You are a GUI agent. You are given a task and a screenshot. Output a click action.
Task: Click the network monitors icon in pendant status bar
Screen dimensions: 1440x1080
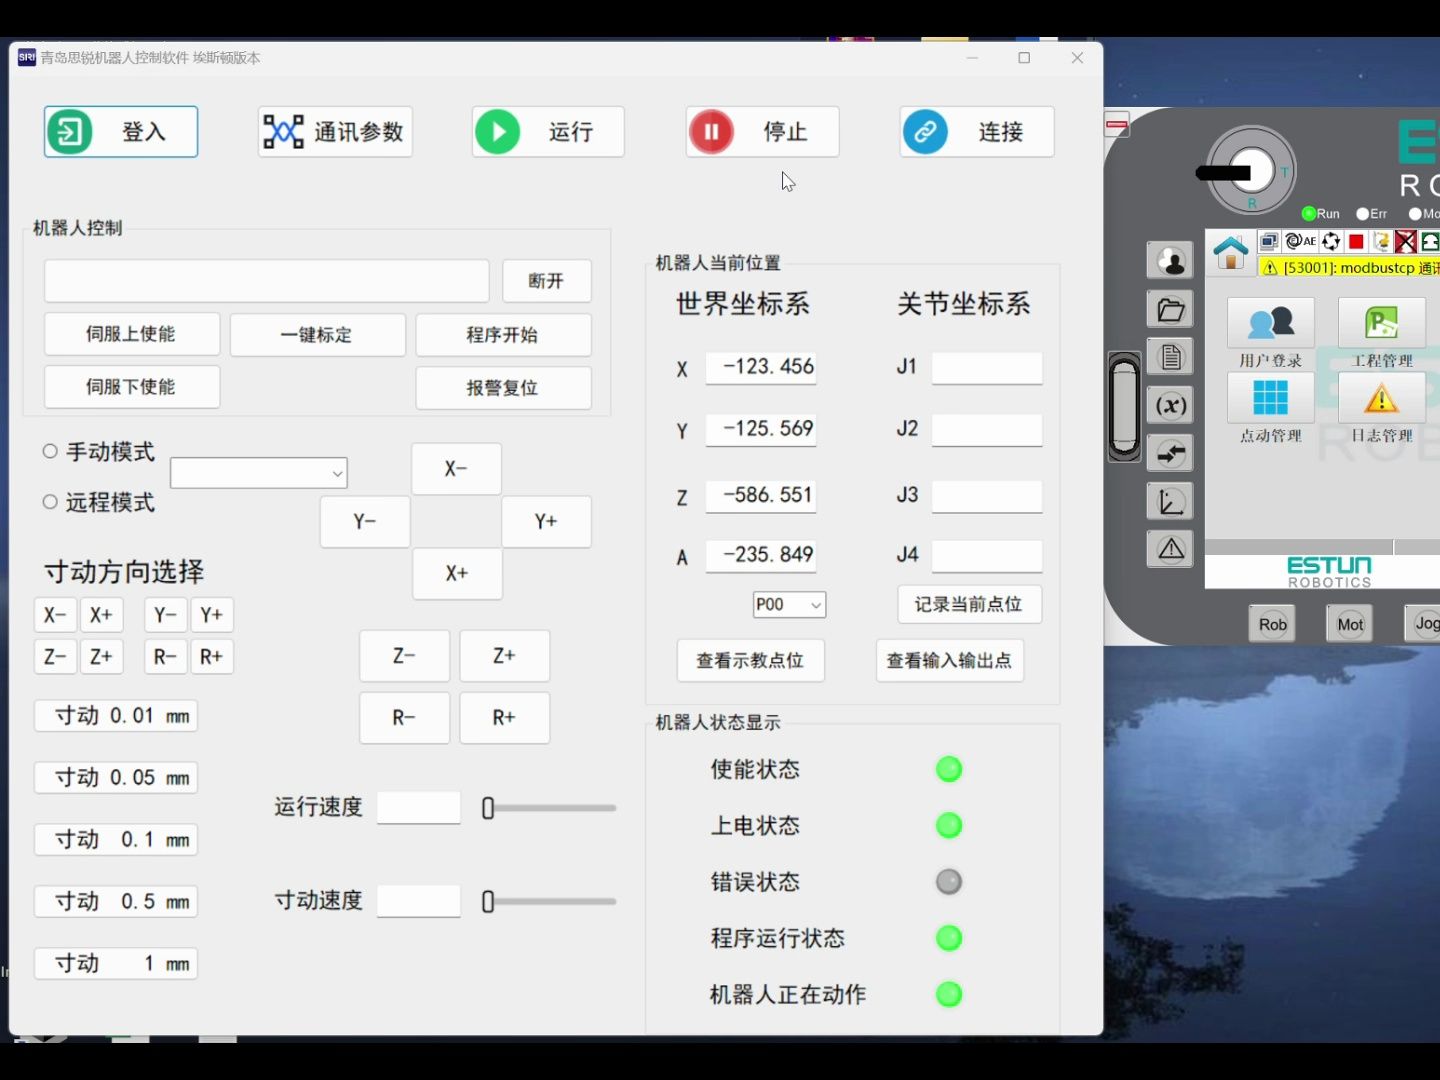[x=1269, y=241]
